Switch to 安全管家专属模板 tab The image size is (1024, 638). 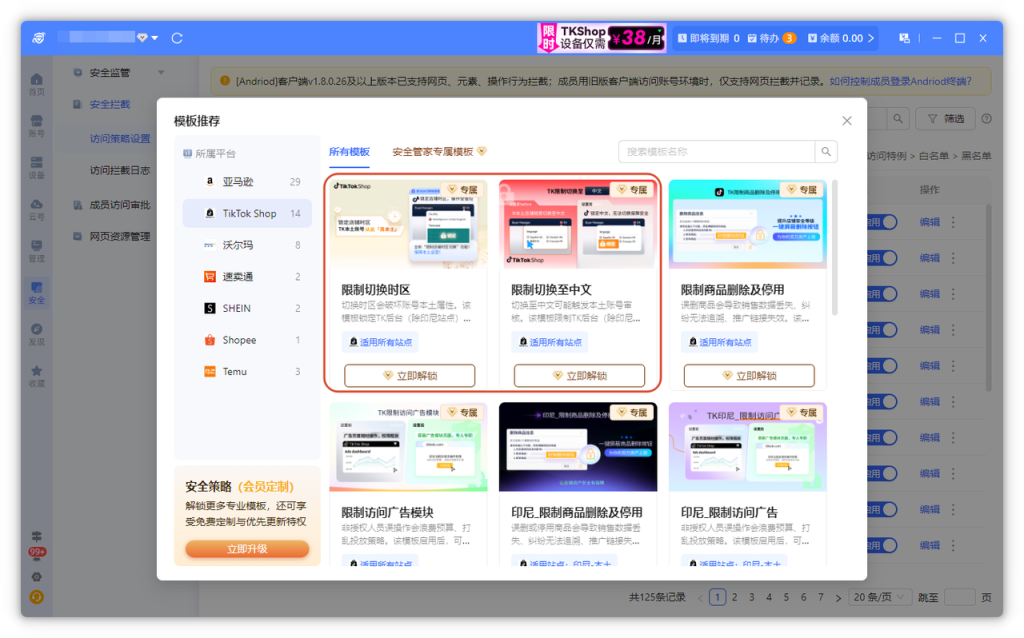pyautogui.click(x=438, y=152)
